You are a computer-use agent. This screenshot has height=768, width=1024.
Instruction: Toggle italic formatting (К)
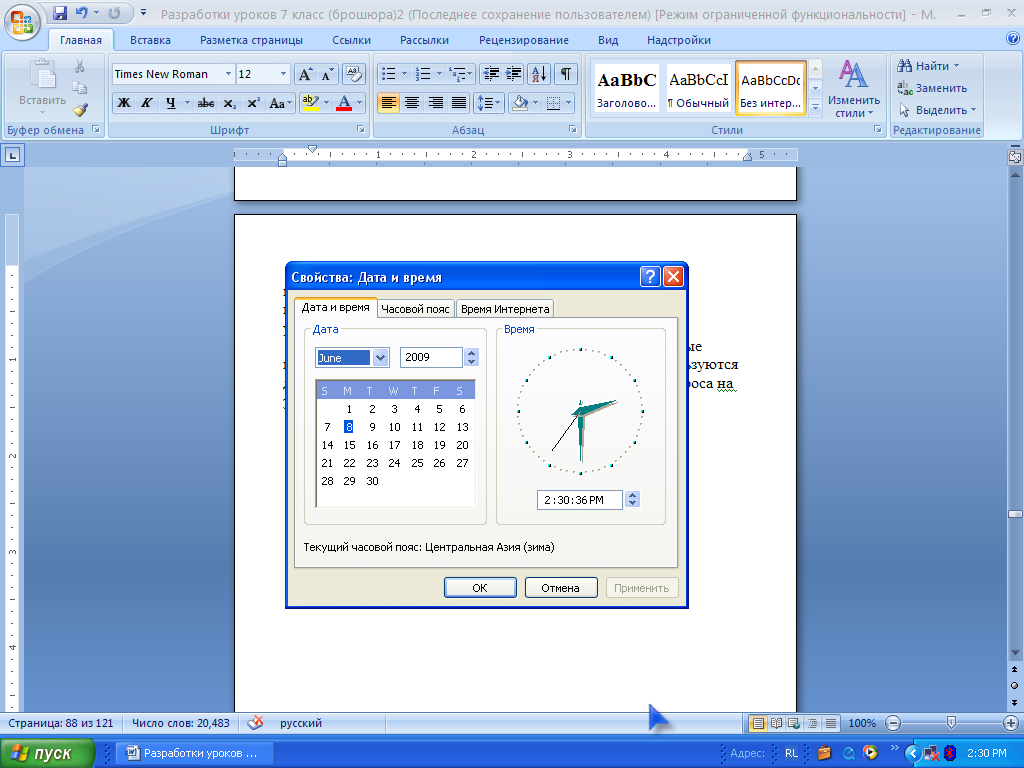(x=146, y=103)
